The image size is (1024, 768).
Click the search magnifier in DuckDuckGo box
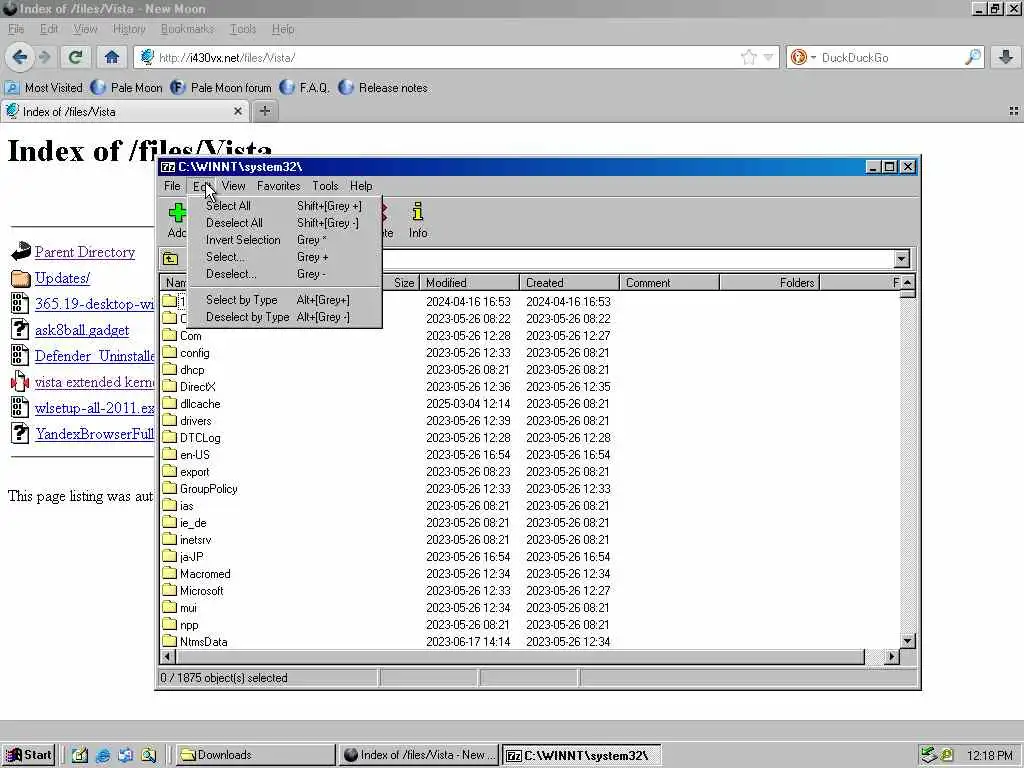coord(972,57)
